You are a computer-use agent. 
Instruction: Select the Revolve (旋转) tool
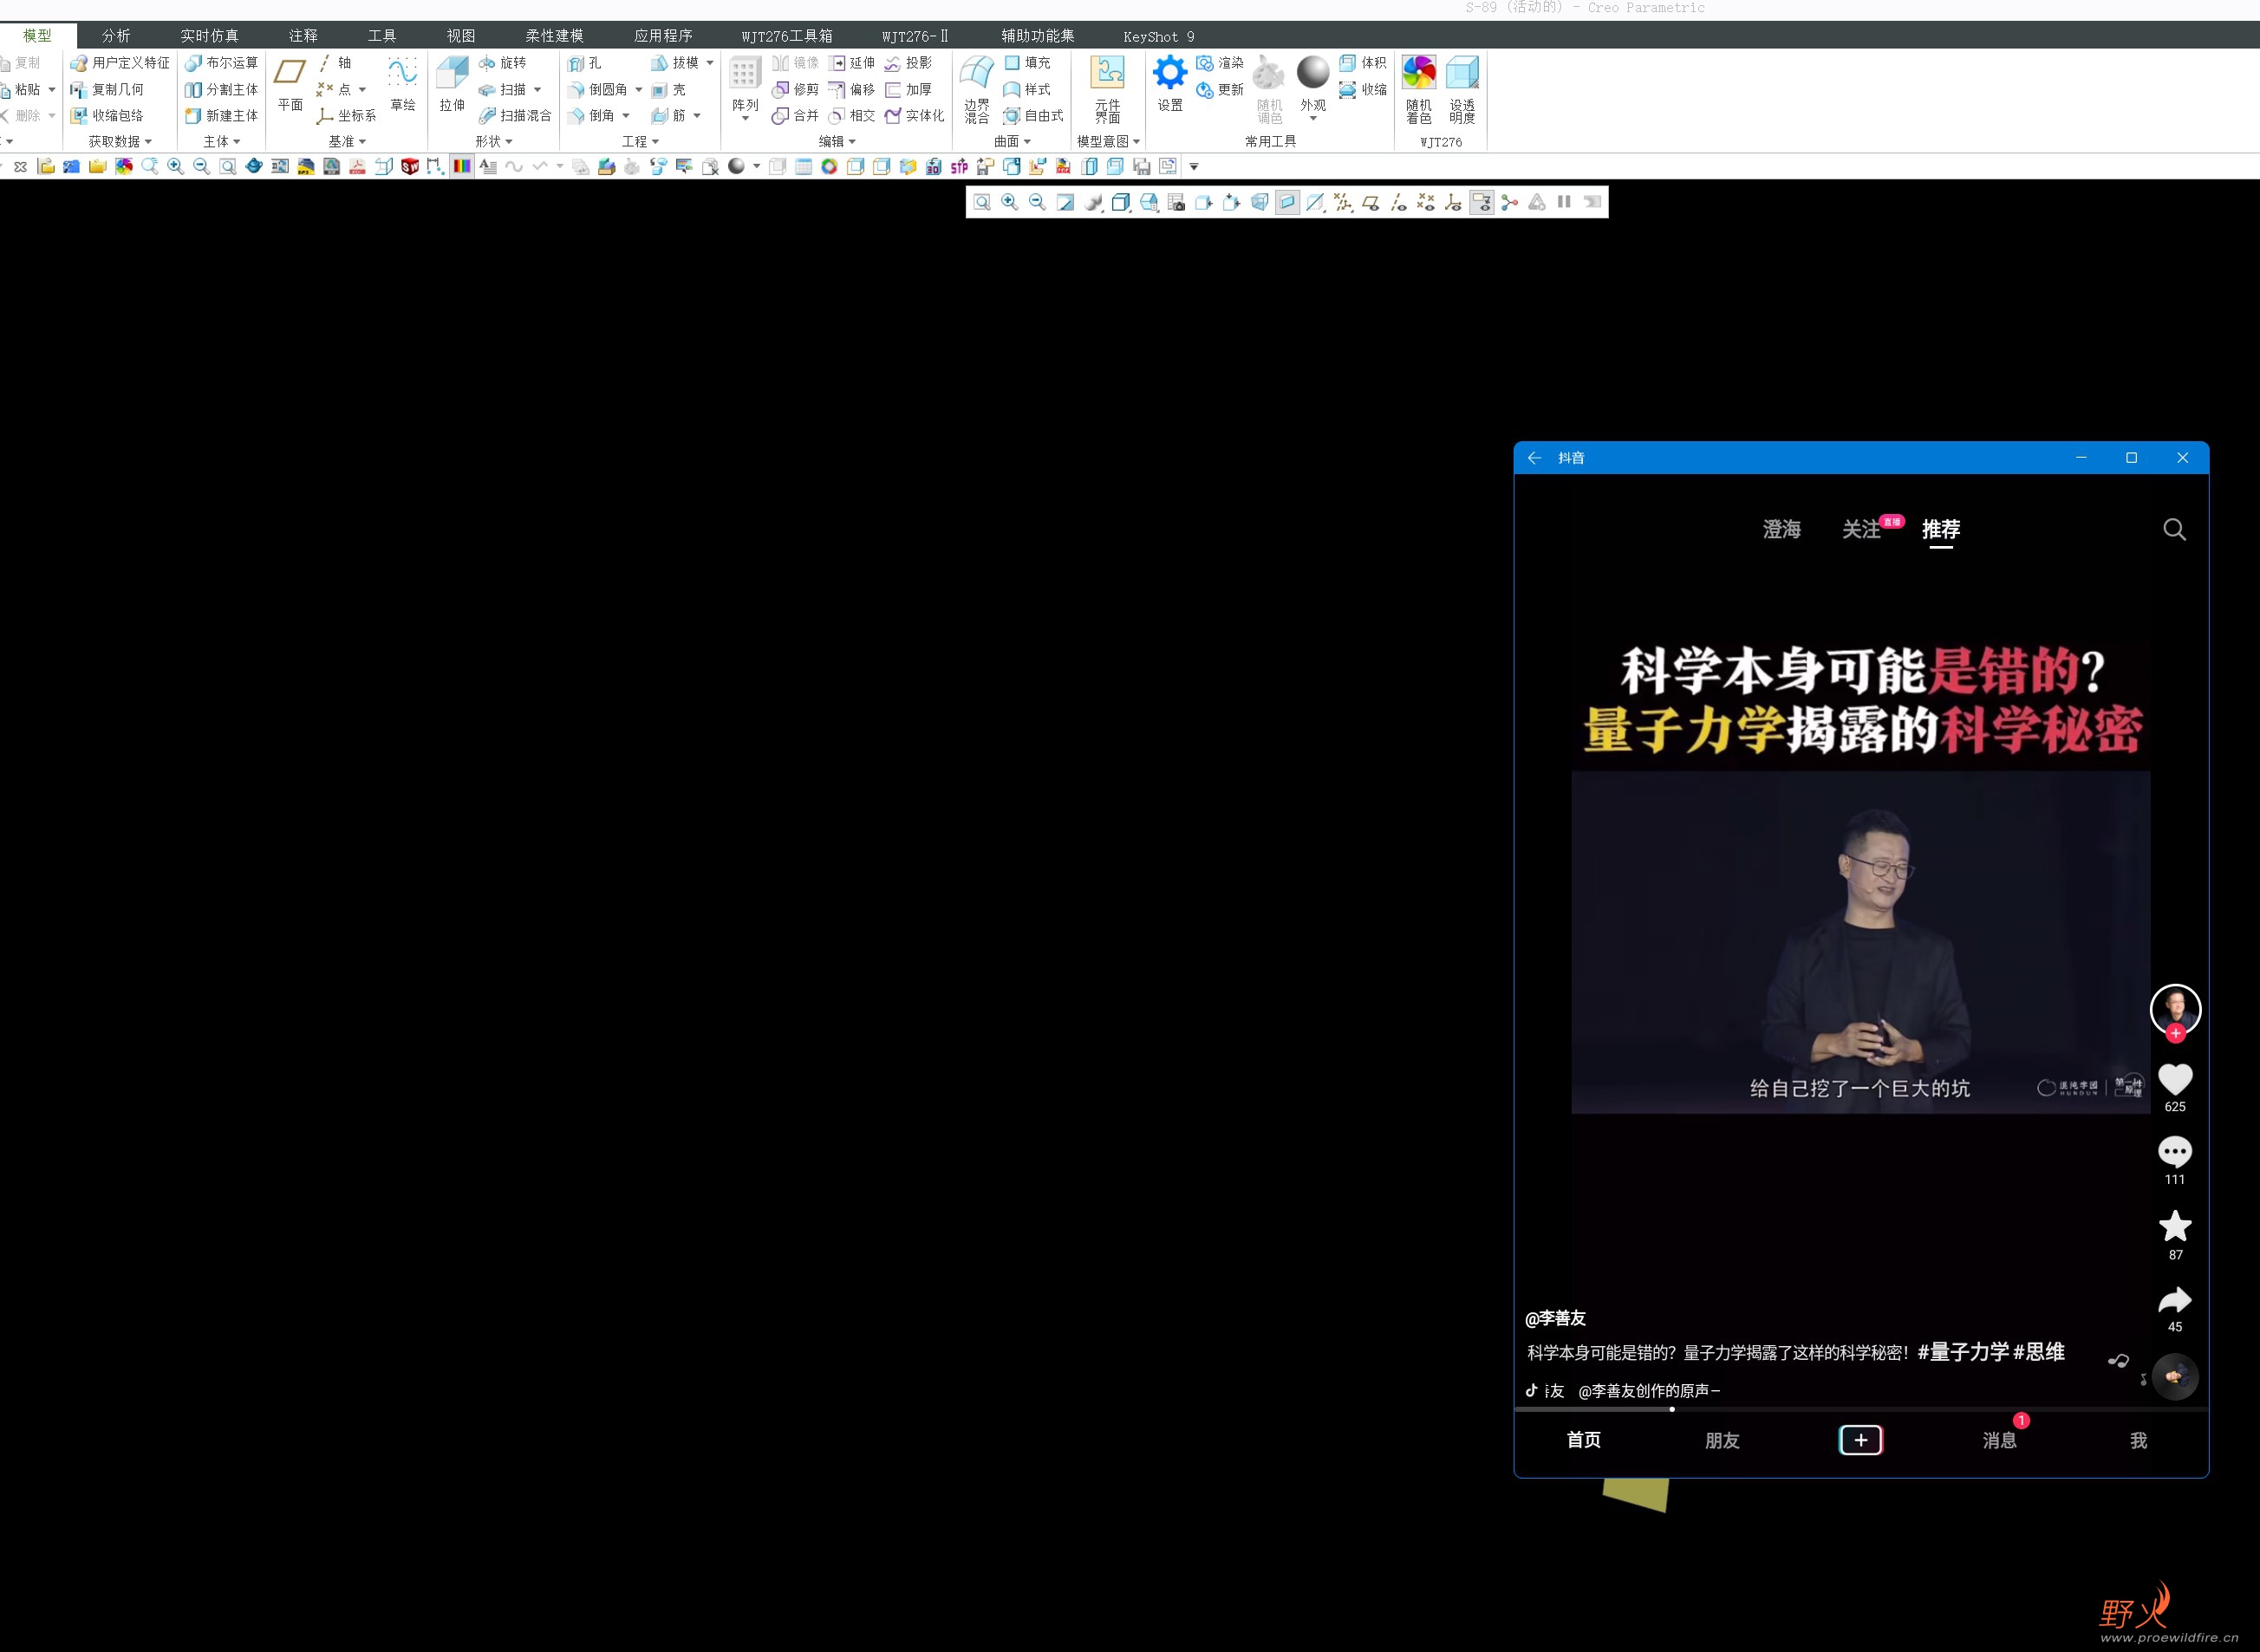pos(502,63)
